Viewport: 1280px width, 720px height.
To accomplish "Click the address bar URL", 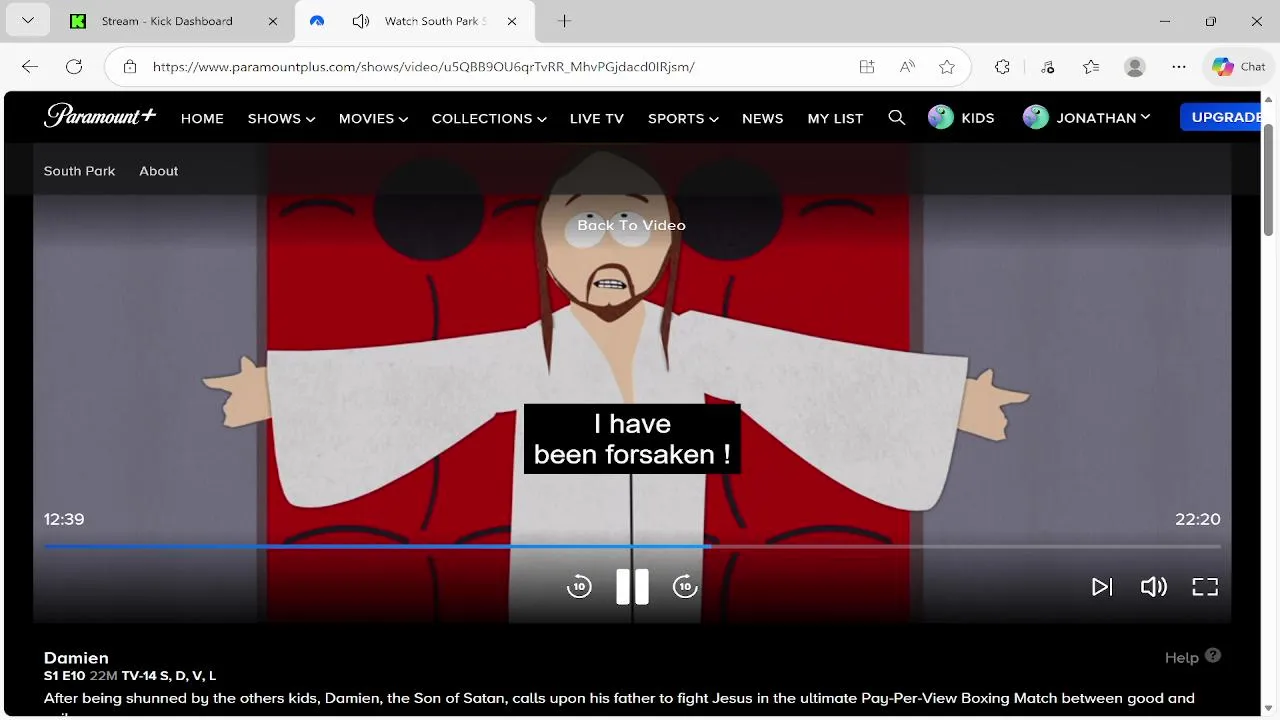I will click(x=424, y=67).
